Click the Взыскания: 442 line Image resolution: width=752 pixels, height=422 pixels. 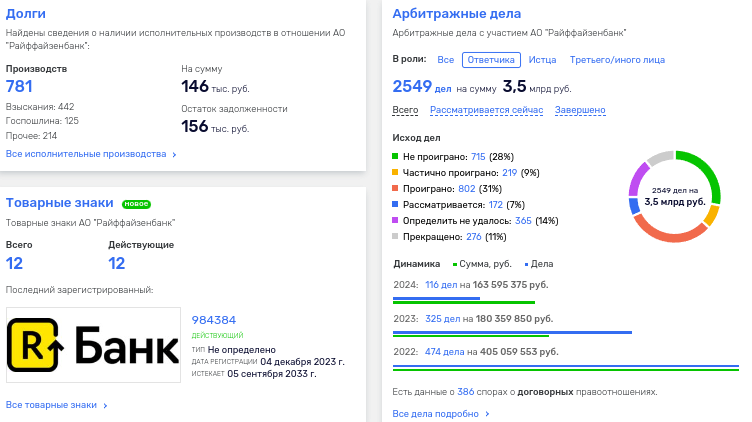click(40, 107)
